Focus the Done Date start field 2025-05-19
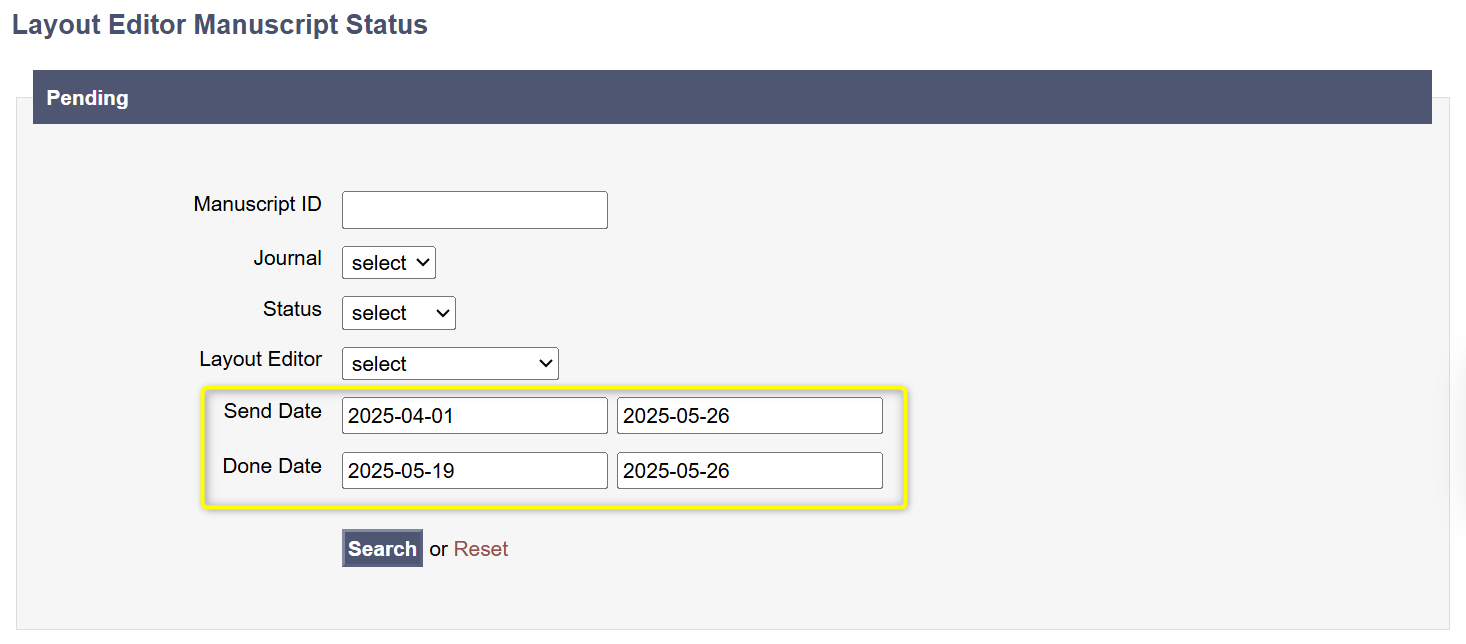1466x644 pixels. [474, 471]
